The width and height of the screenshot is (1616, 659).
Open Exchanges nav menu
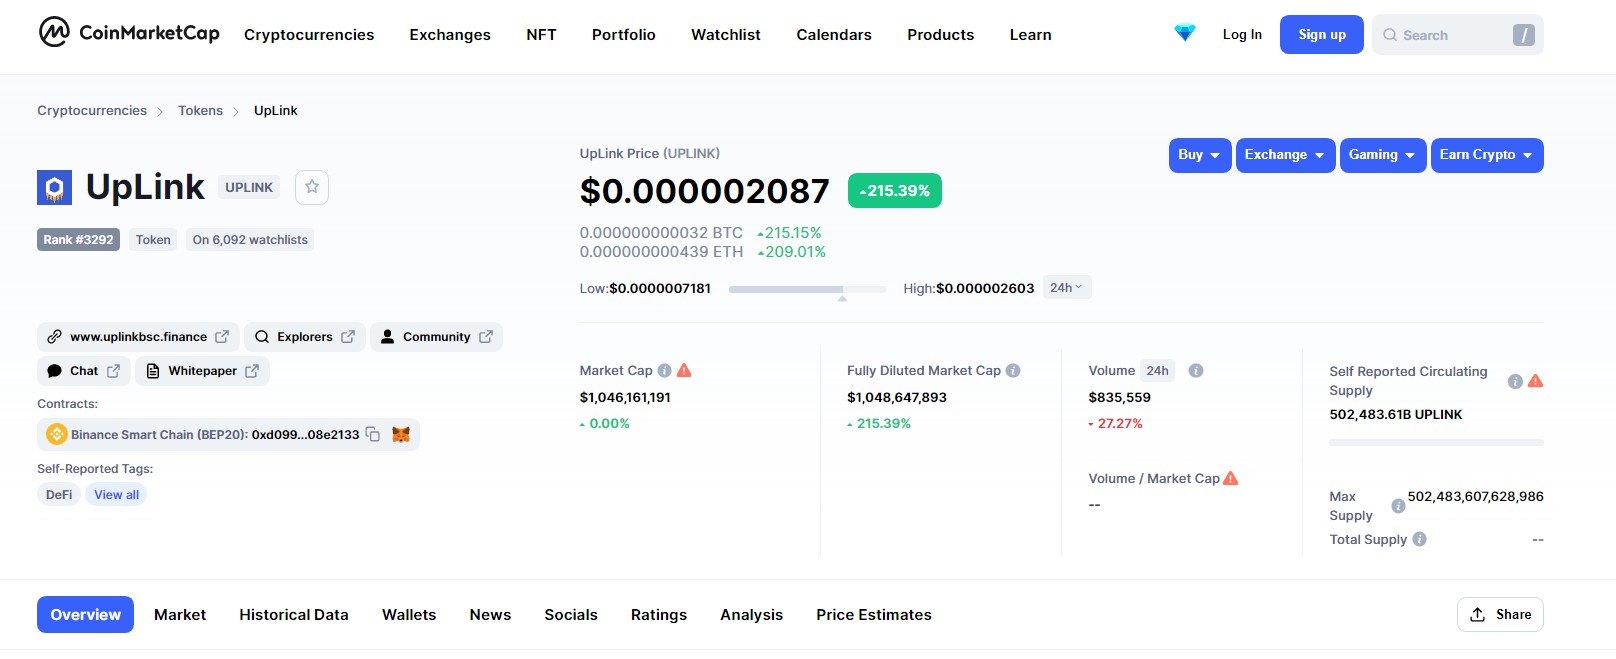coord(450,35)
